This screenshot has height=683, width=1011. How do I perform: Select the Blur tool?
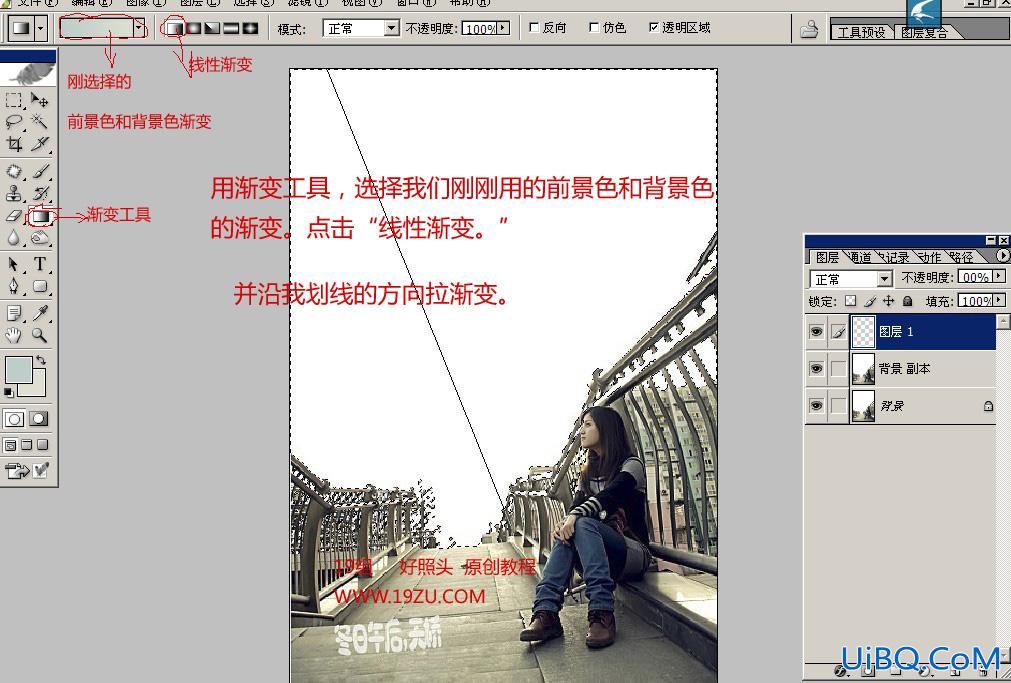coord(14,238)
